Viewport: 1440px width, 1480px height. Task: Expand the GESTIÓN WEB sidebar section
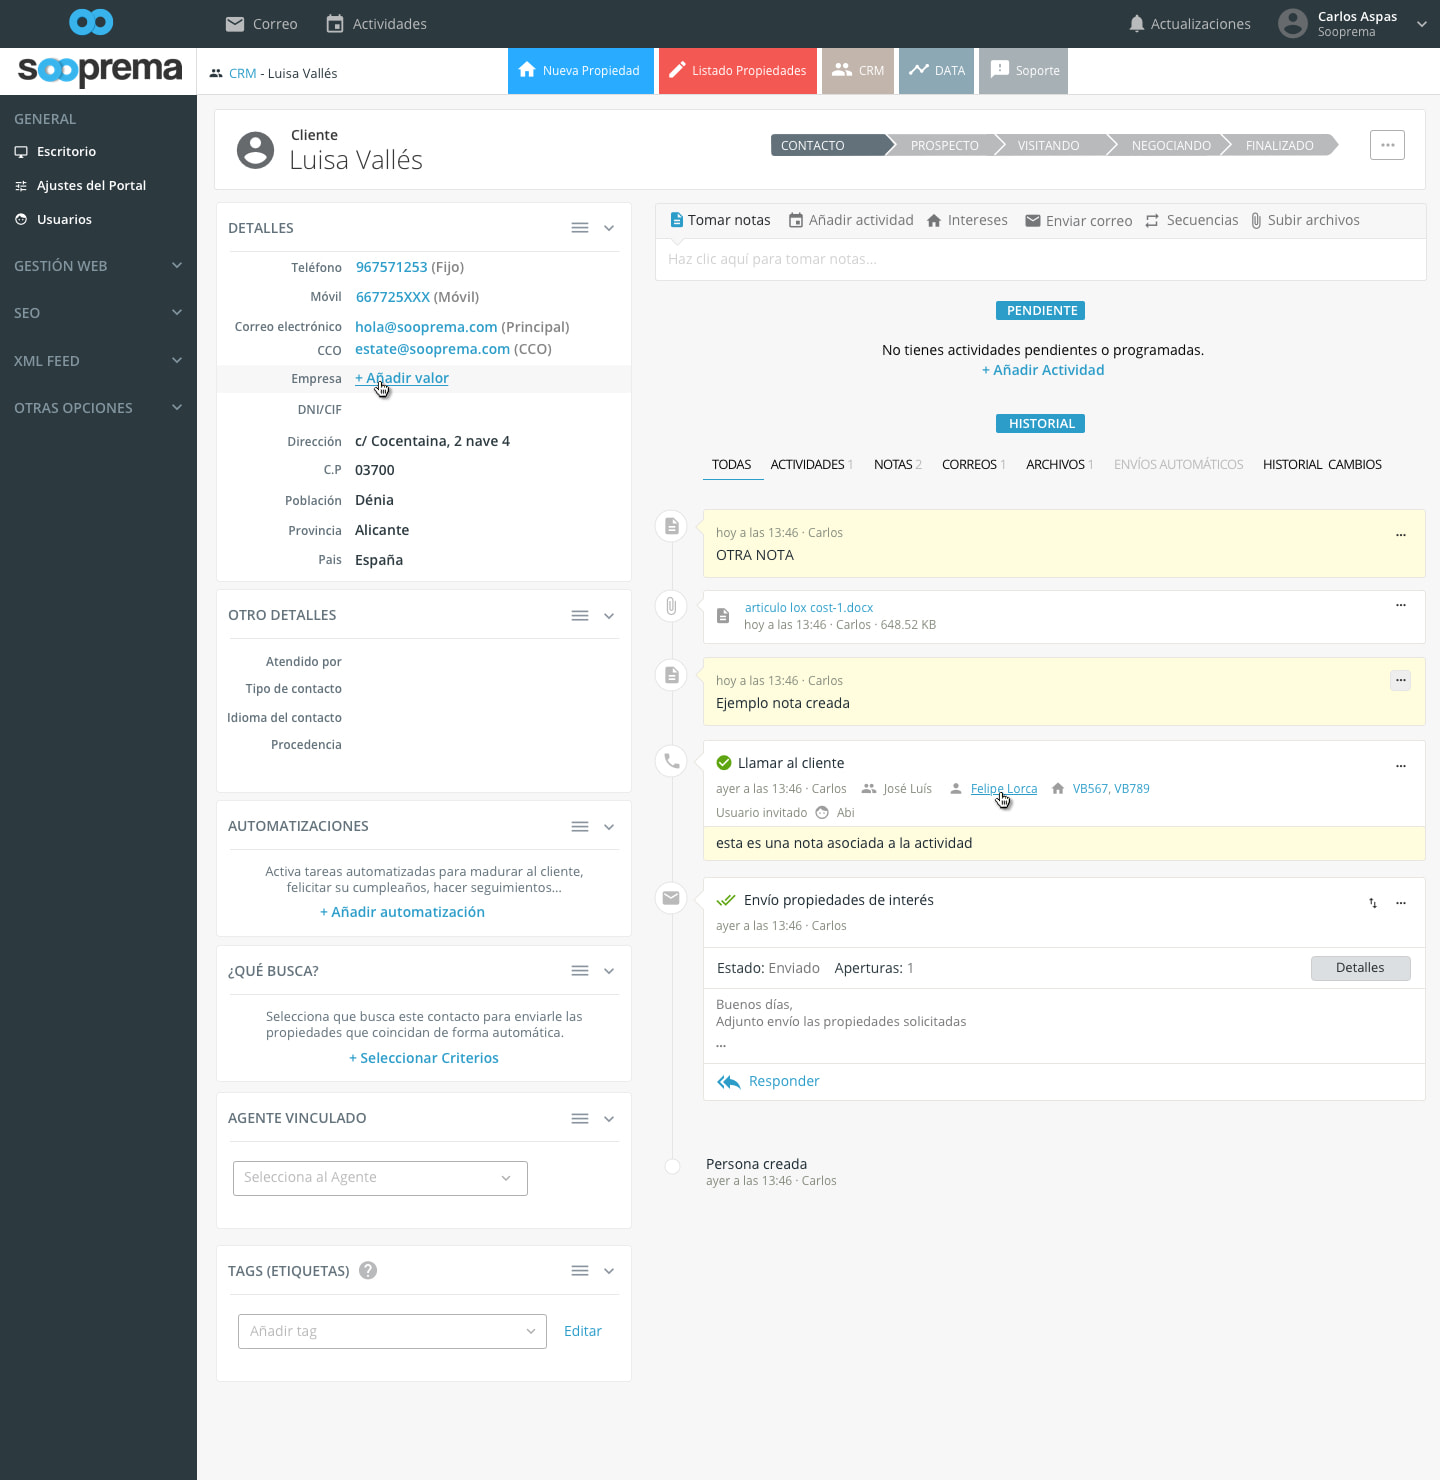click(x=98, y=266)
